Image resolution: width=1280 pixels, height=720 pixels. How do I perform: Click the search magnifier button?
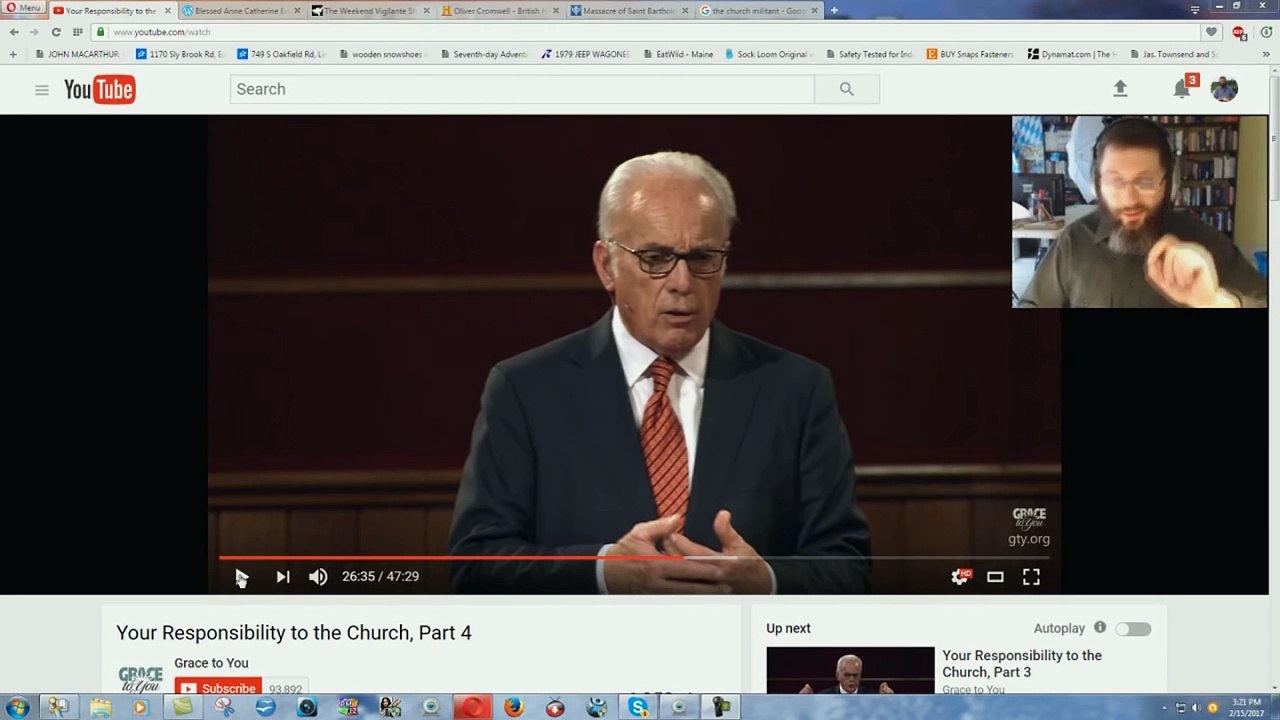click(847, 89)
